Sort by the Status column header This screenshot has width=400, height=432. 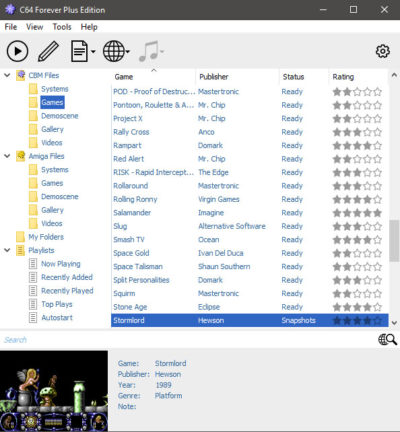click(x=304, y=77)
